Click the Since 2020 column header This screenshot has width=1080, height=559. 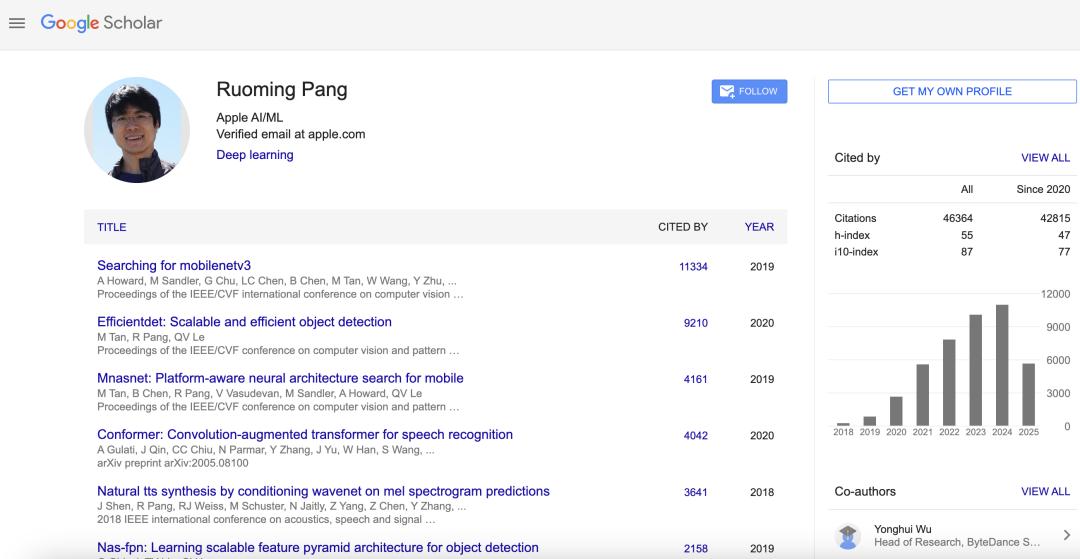click(1043, 189)
